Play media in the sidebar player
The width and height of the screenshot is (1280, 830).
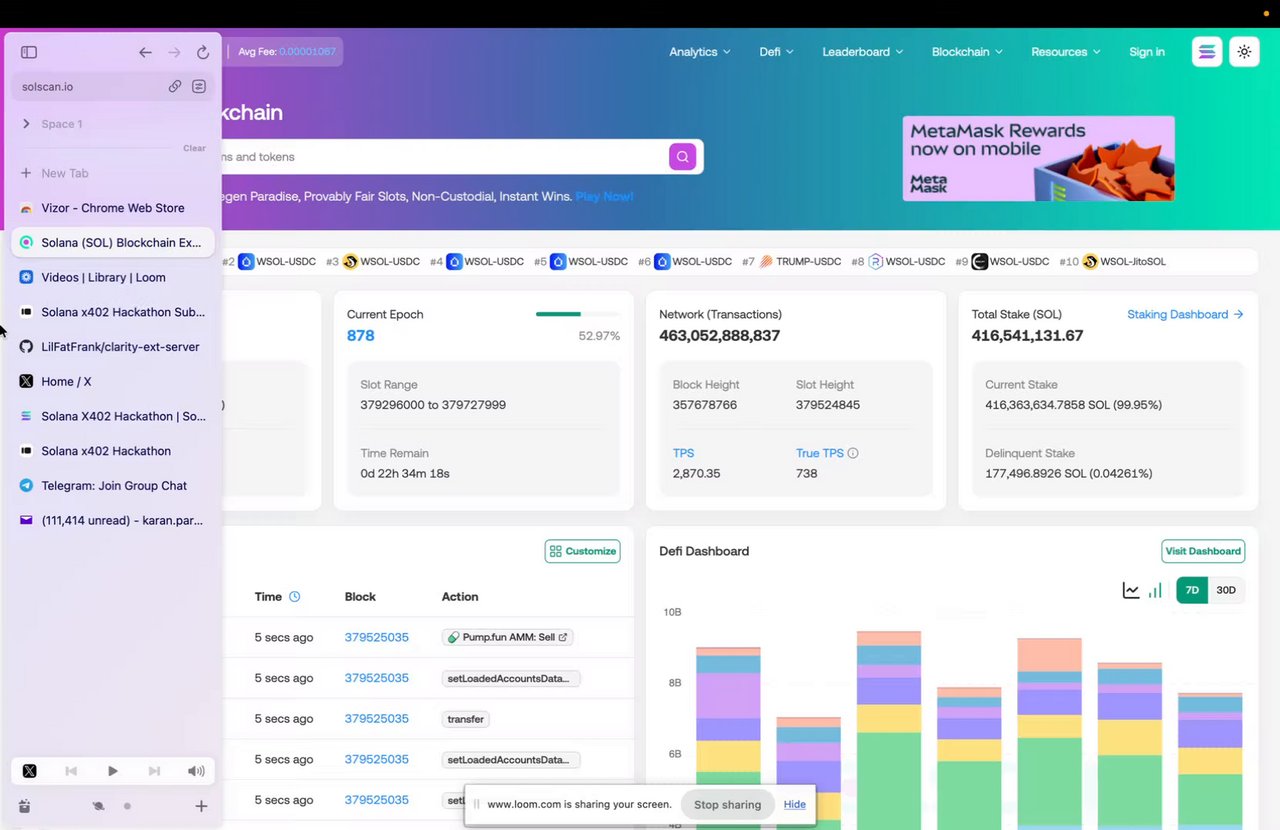coord(113,771)
